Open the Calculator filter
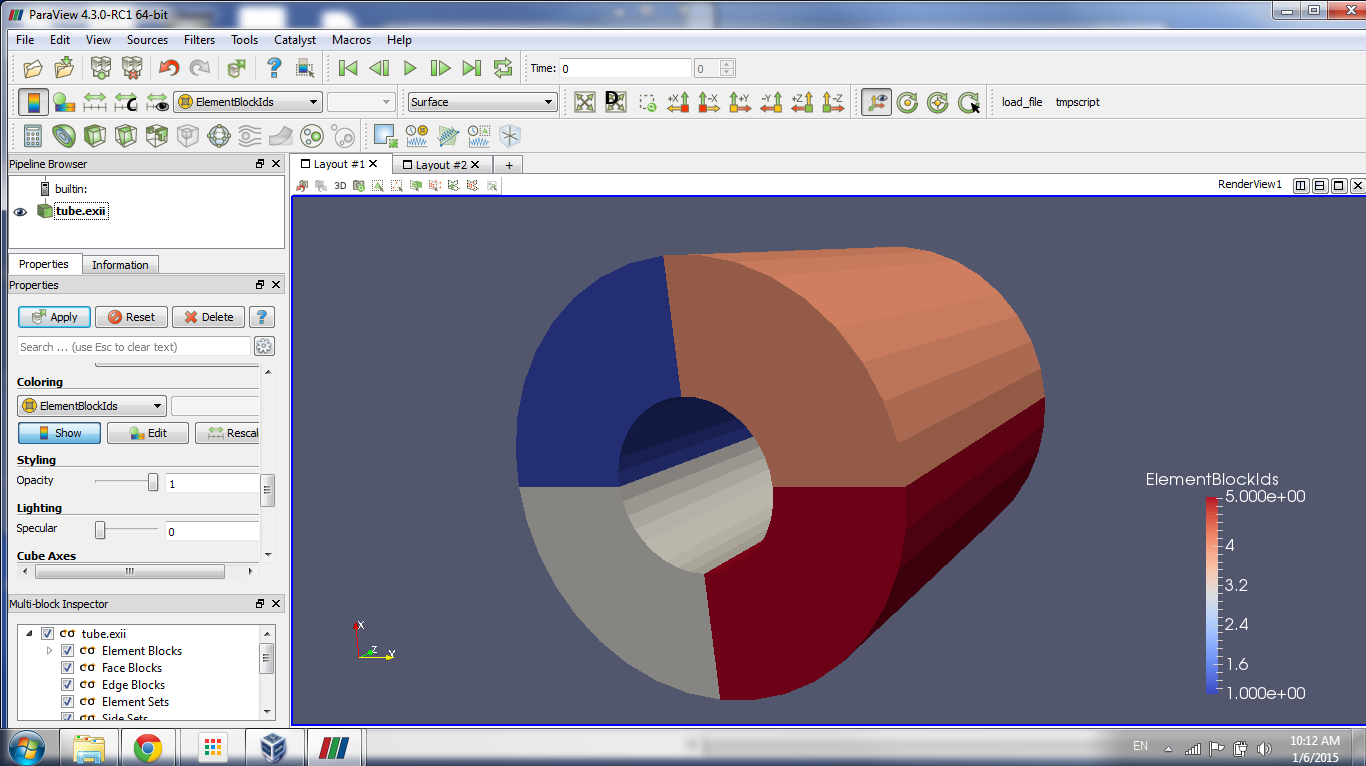The image size is (1366, 766). tap(33, 136)
